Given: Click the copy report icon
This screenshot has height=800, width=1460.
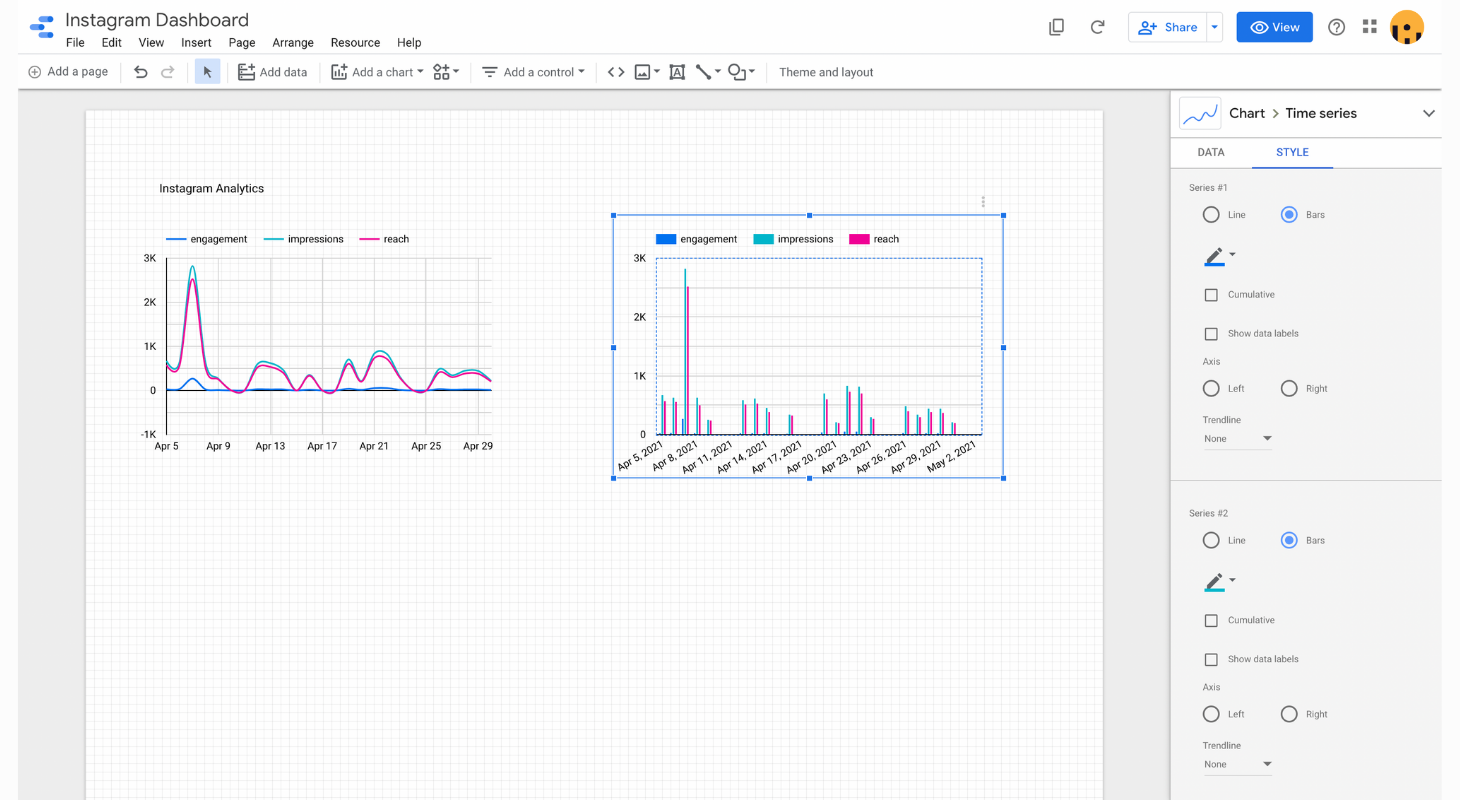Looking at the screenshot, I should click(x=1056, y=27).
